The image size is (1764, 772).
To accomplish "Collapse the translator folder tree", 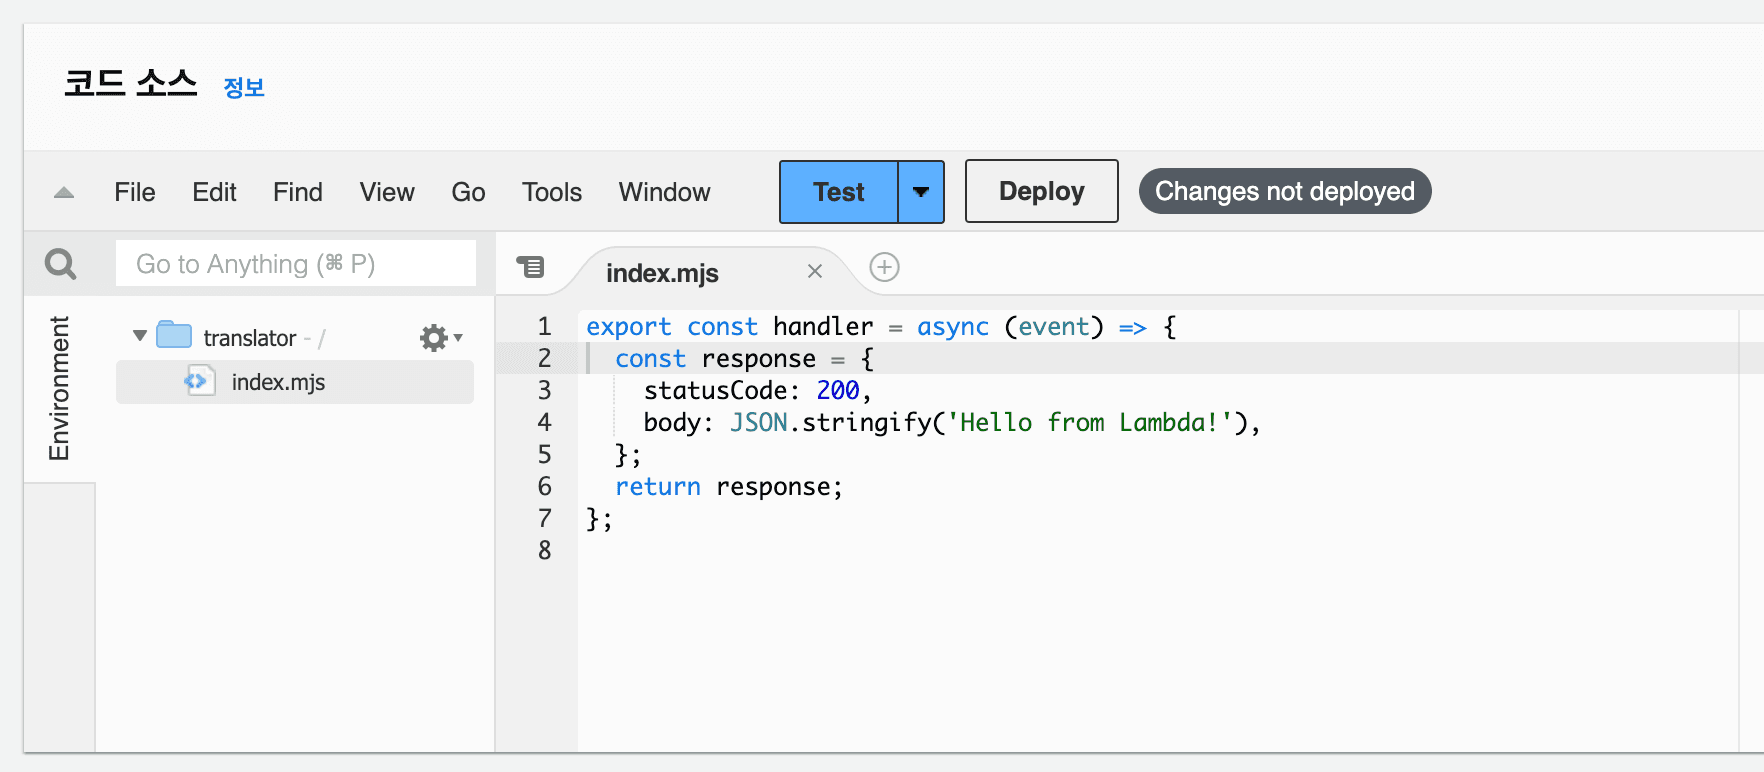I will coord(140,336).
